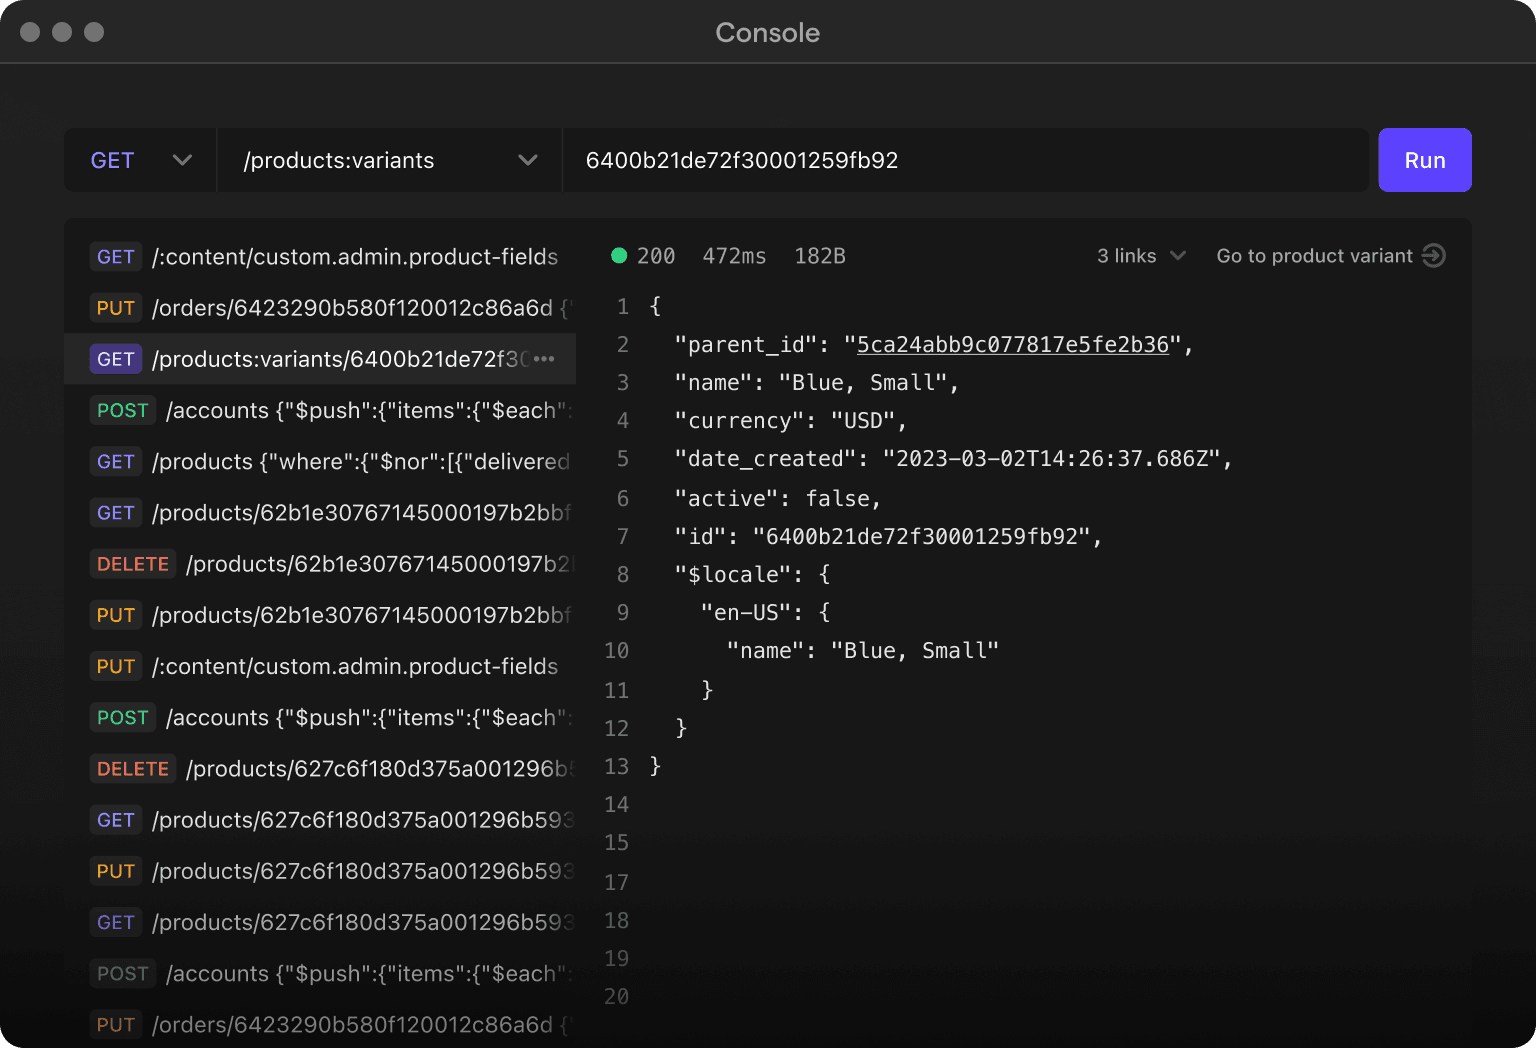Expand the 3 links dropdown
Screen dimensions: 1536x1048
pos(1140,256)
